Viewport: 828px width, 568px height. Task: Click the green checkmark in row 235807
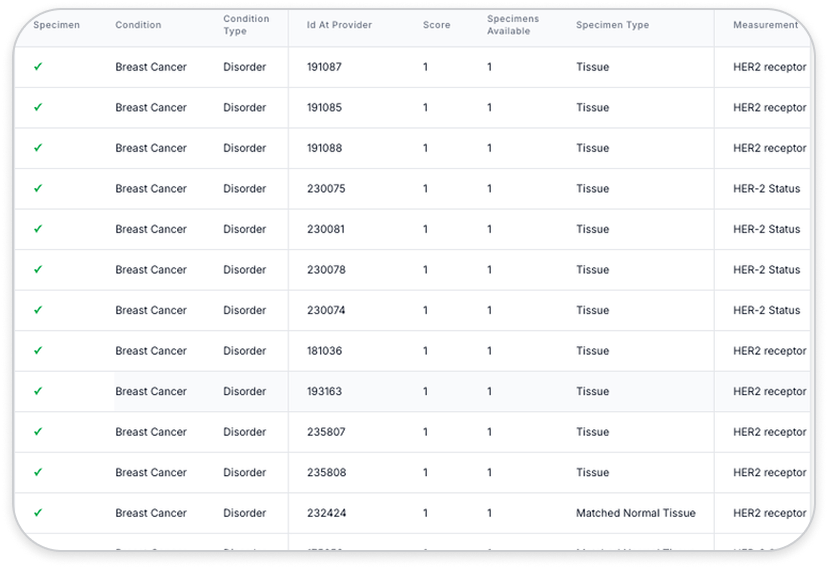pos(38,432)
